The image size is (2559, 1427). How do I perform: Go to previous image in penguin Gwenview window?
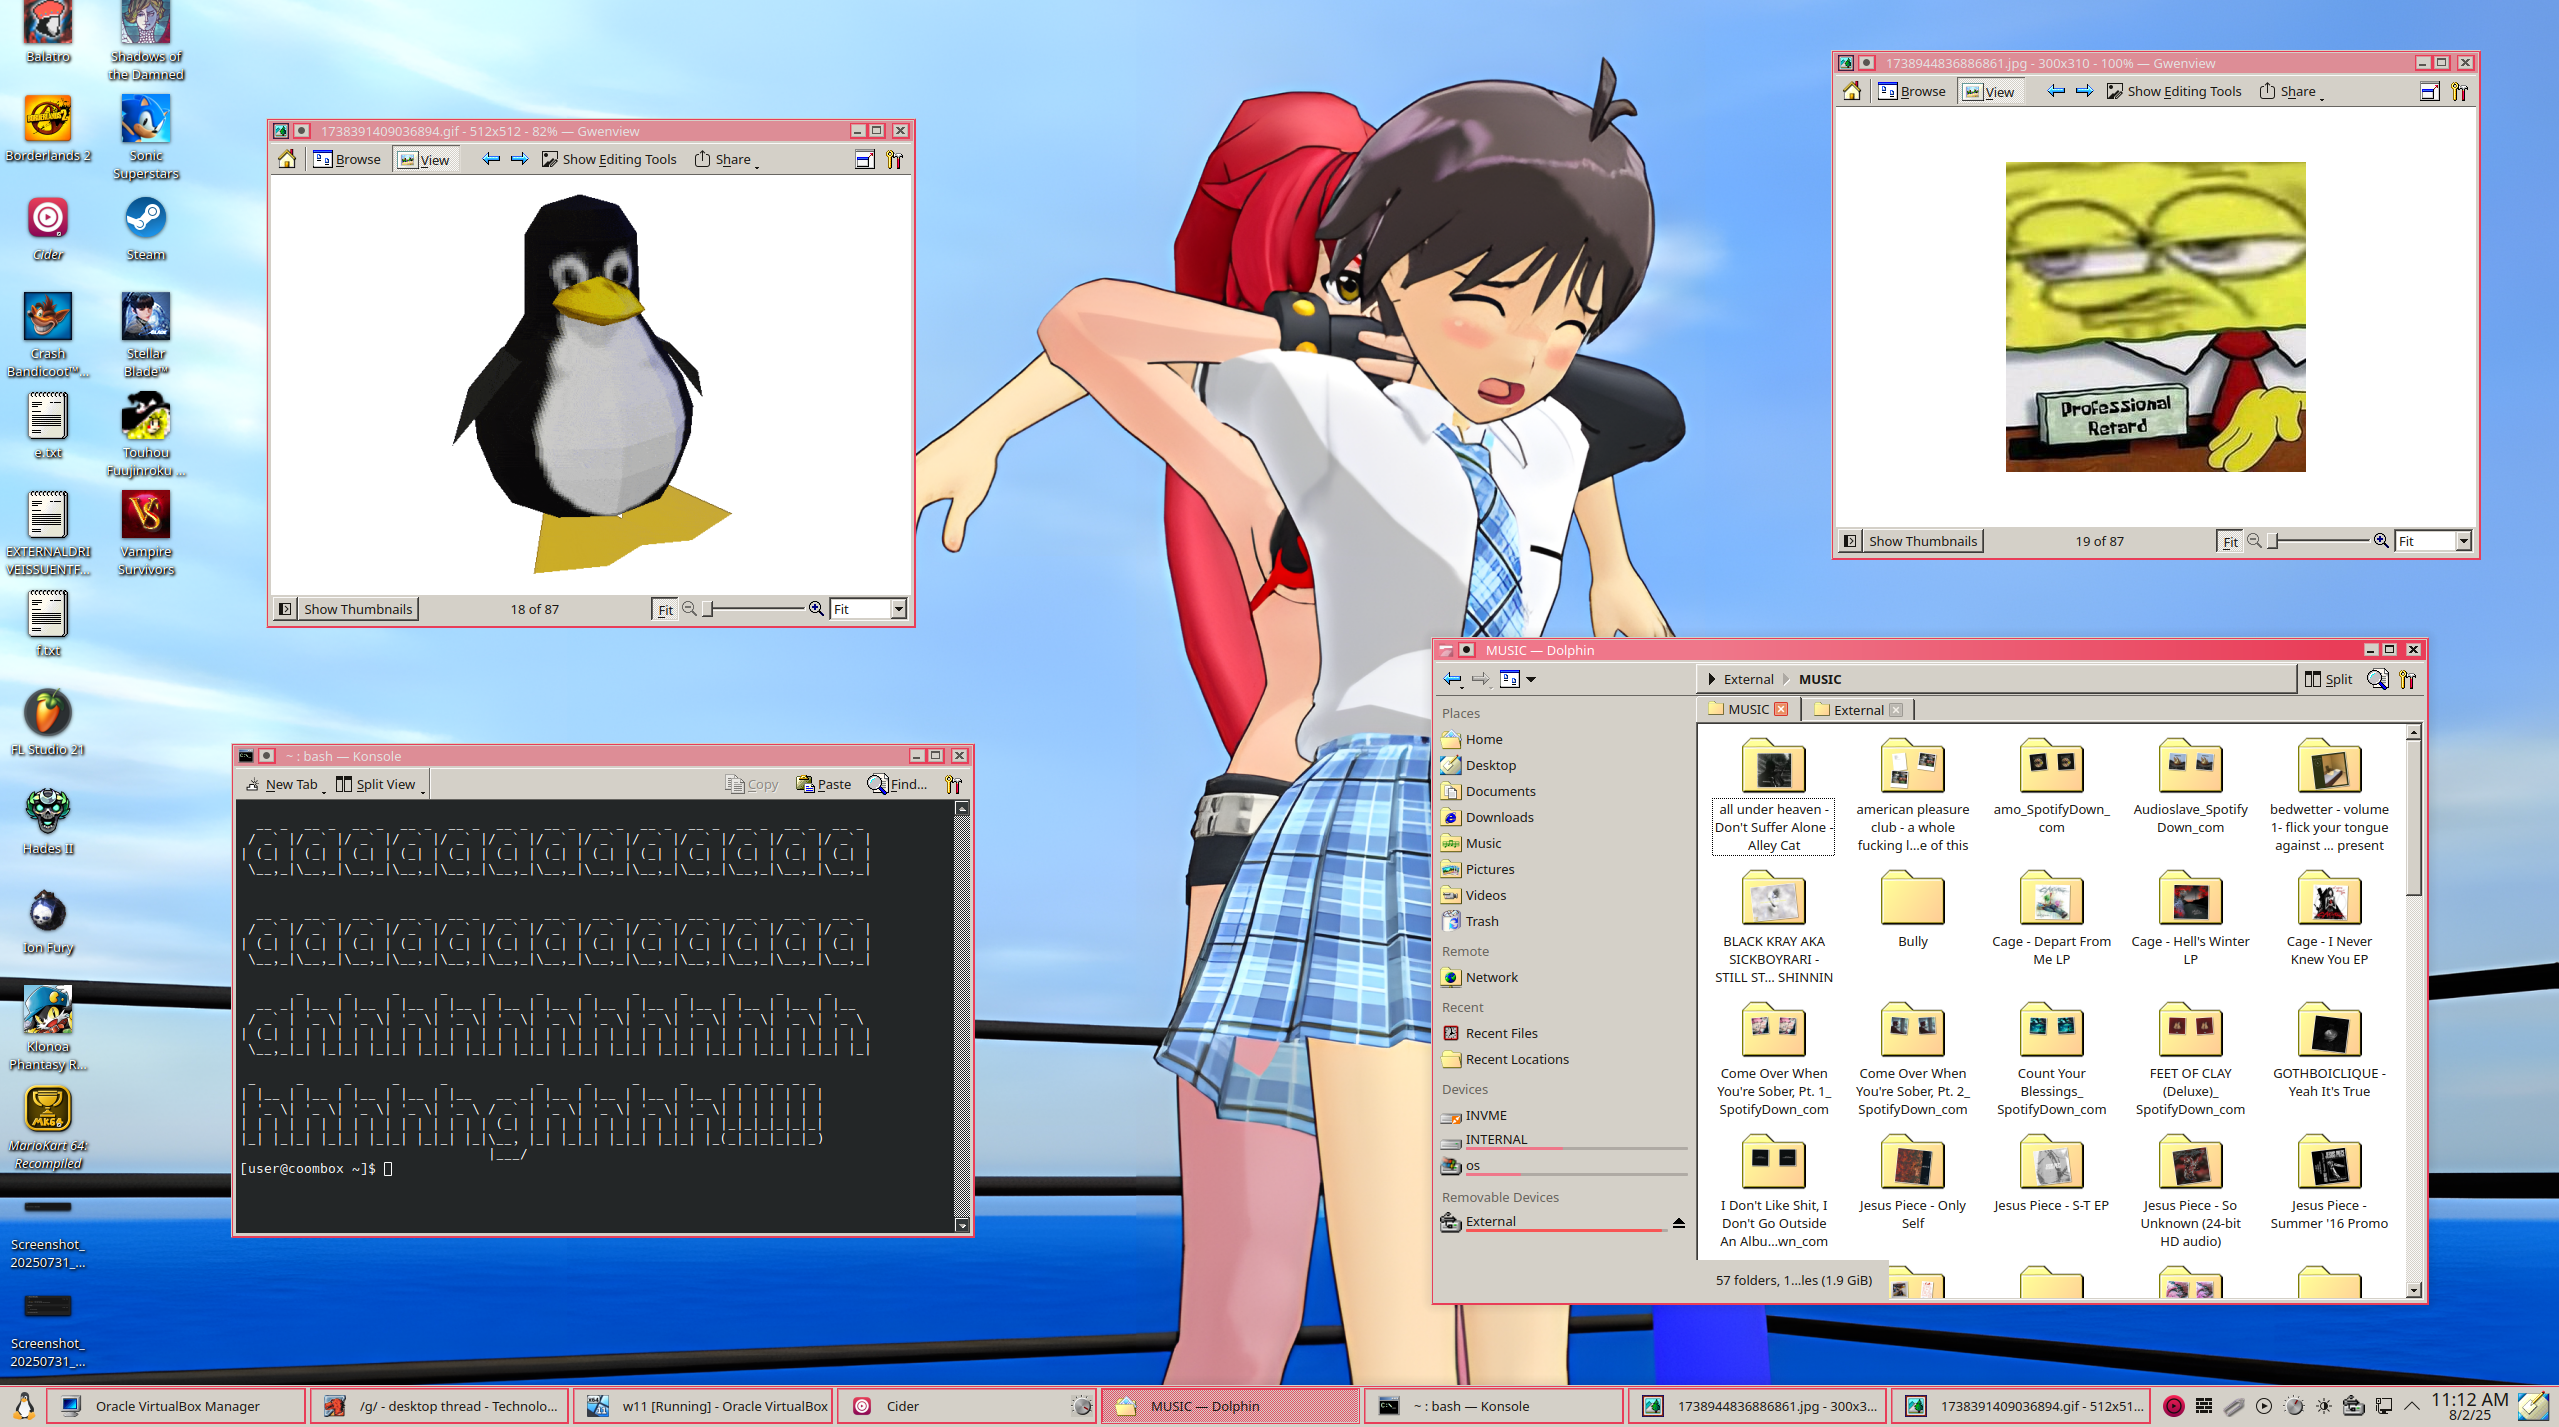[x=491, y=159]
